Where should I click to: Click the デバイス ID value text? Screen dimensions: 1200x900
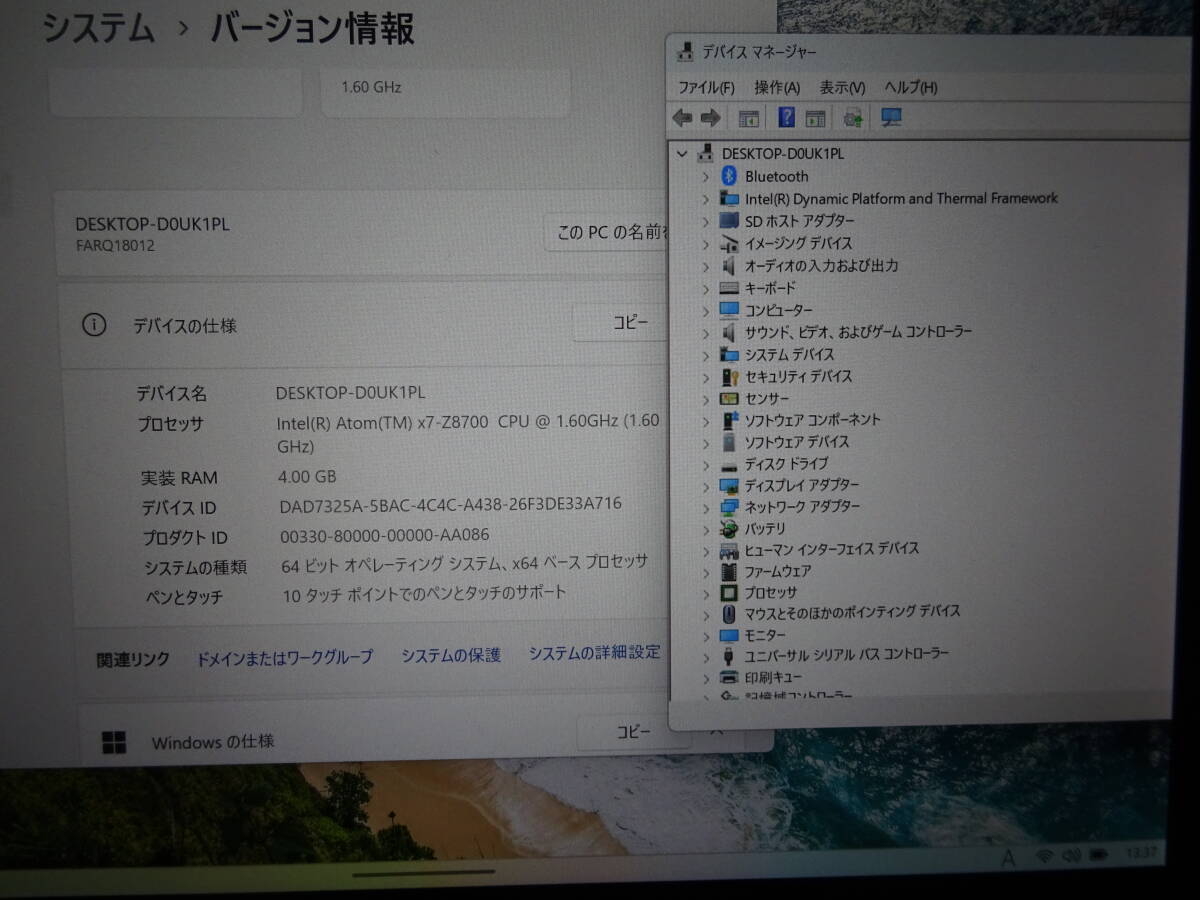coord(451,505)
